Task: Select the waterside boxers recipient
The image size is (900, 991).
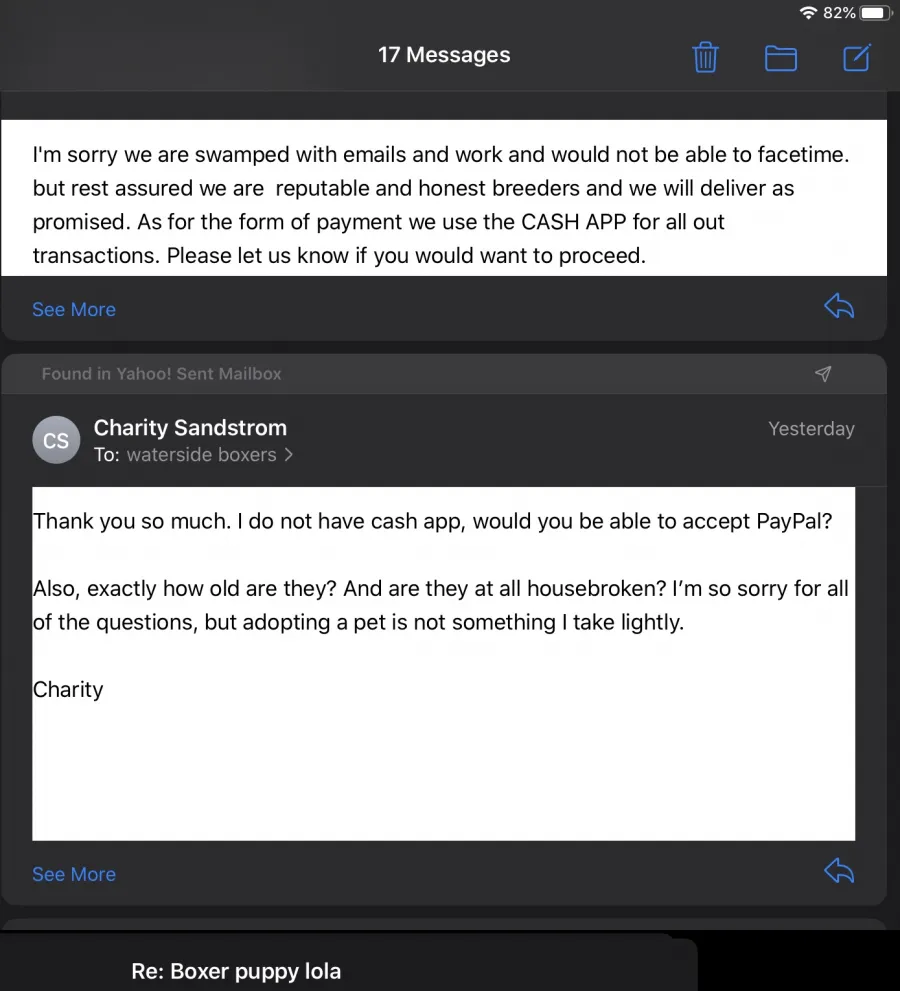Action: (201, 455)
